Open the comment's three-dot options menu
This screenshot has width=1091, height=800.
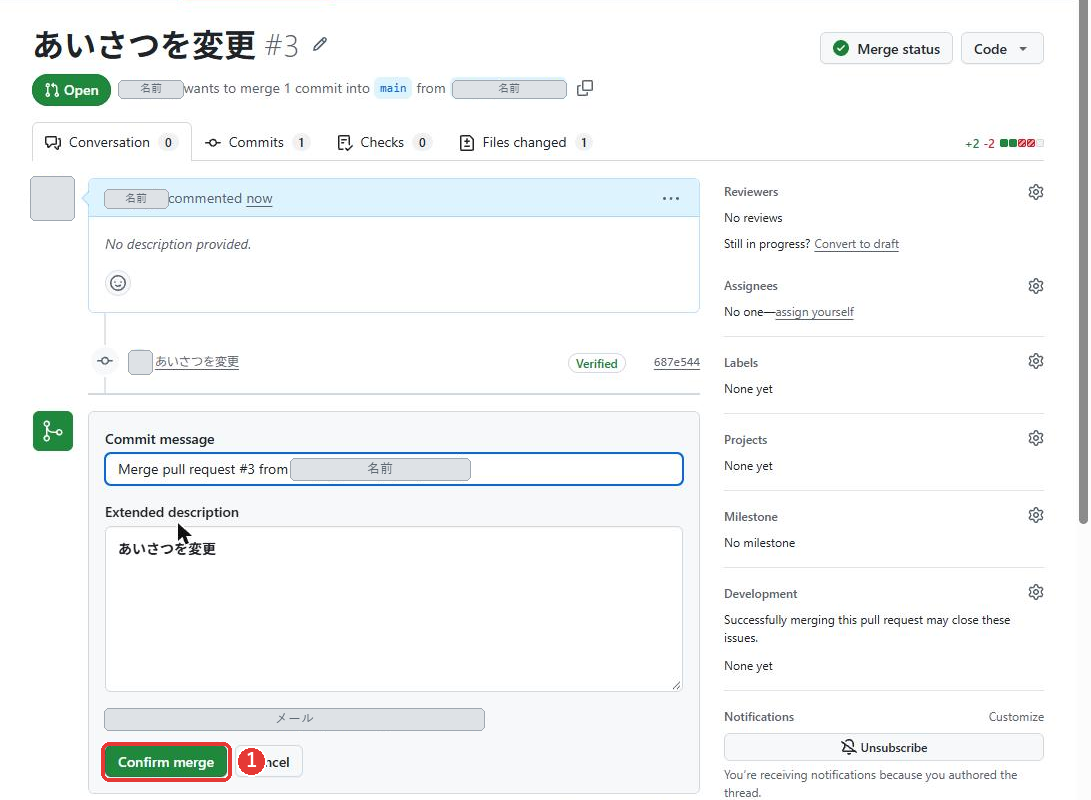click(671, 199)
